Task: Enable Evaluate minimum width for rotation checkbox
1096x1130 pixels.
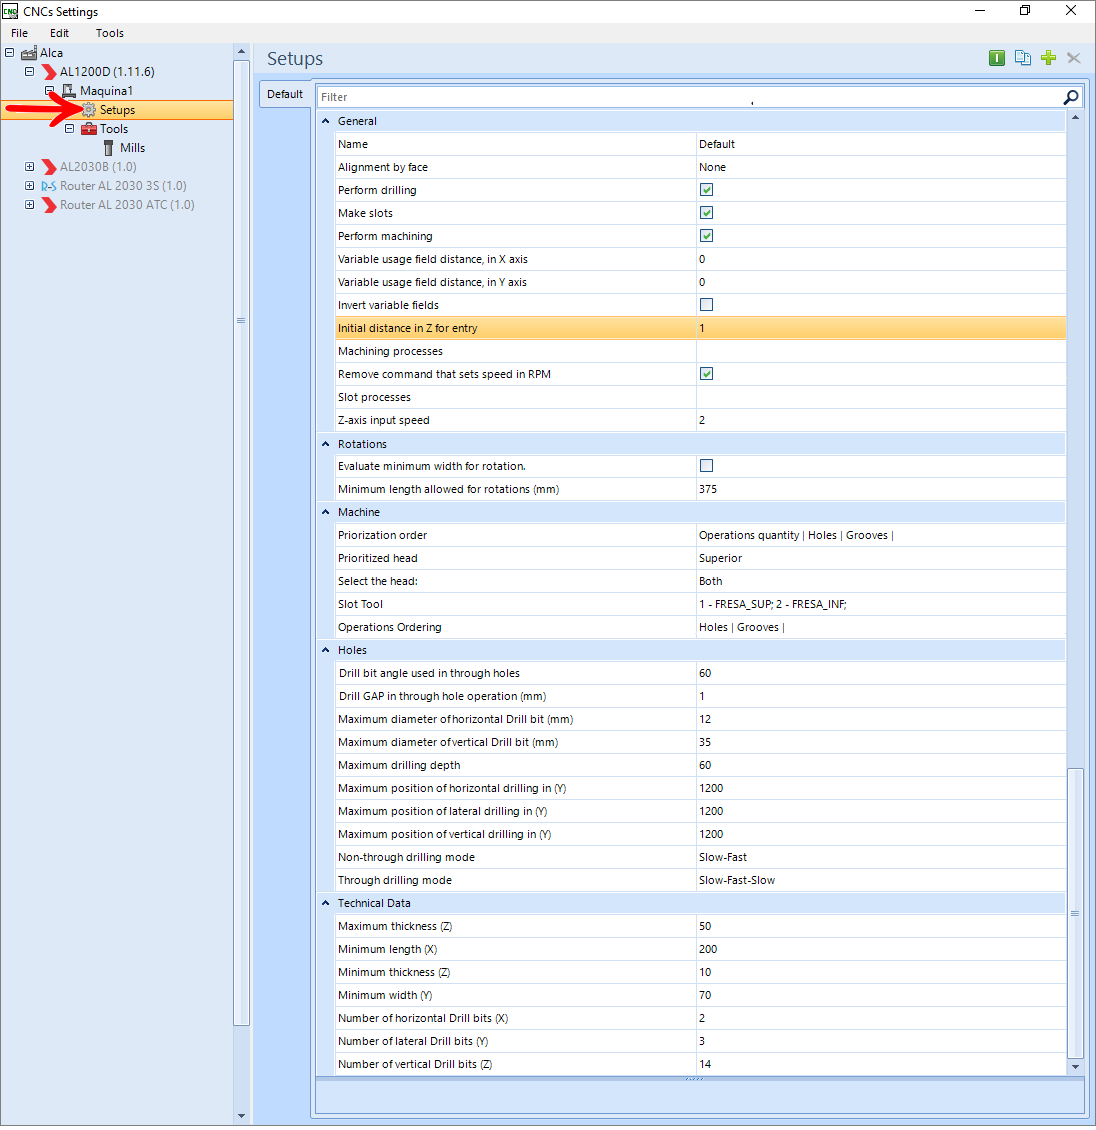Action: pos(706,466)
